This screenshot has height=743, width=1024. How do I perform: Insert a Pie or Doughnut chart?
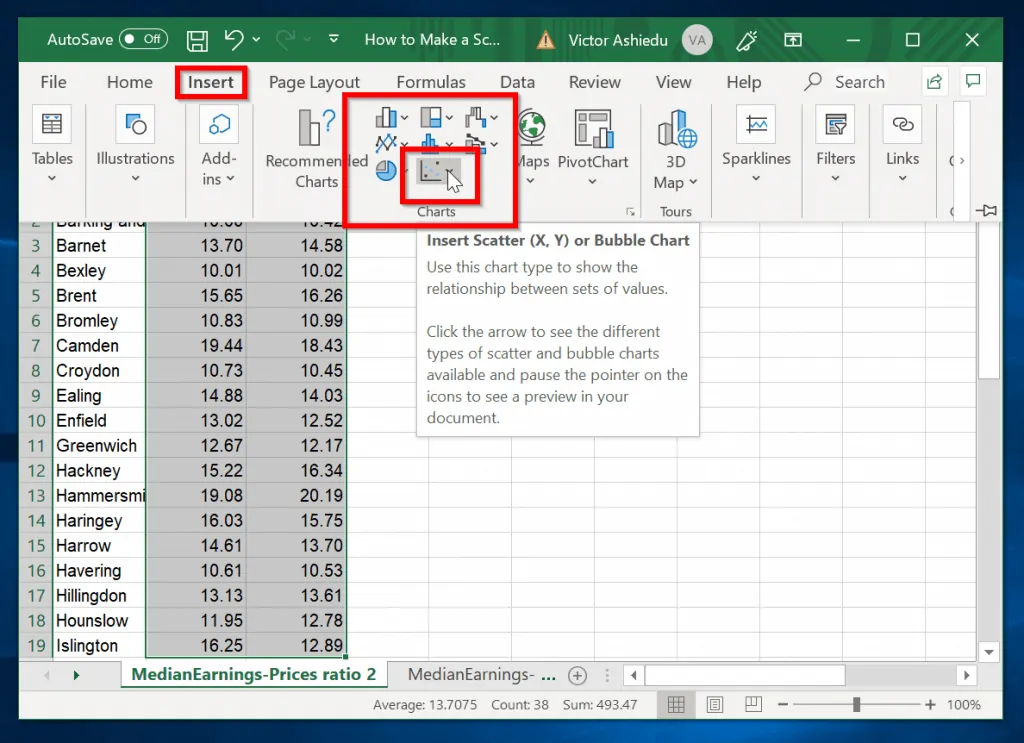(386, 171)
